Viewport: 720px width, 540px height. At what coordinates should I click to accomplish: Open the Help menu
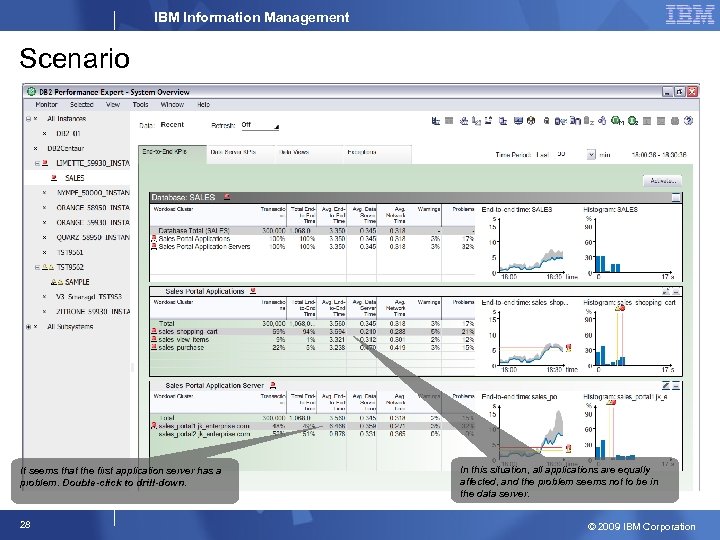click(x=203, y=105)
